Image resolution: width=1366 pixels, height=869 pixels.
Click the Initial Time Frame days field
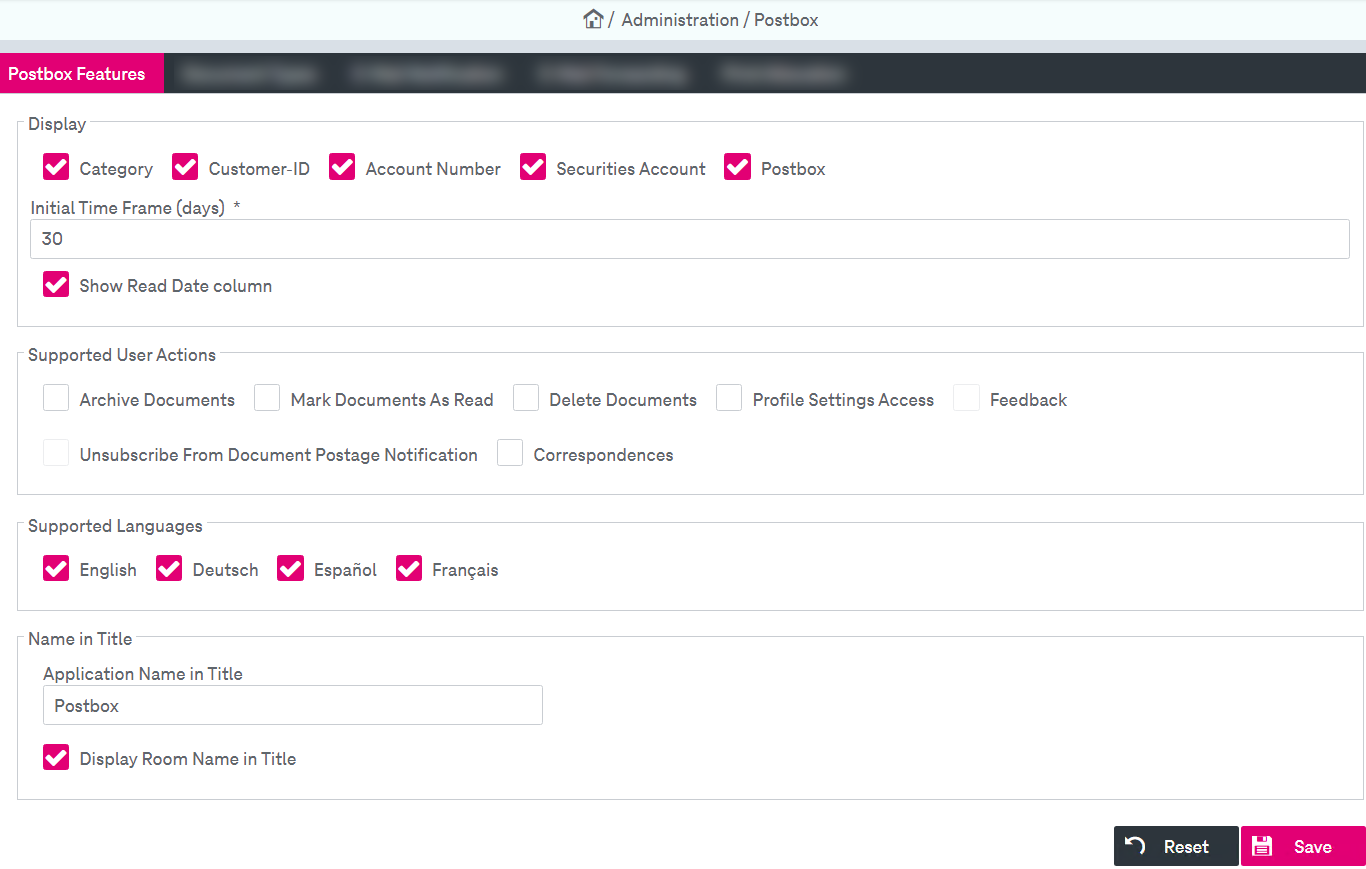pyautogui.click(x=689, y=239)
